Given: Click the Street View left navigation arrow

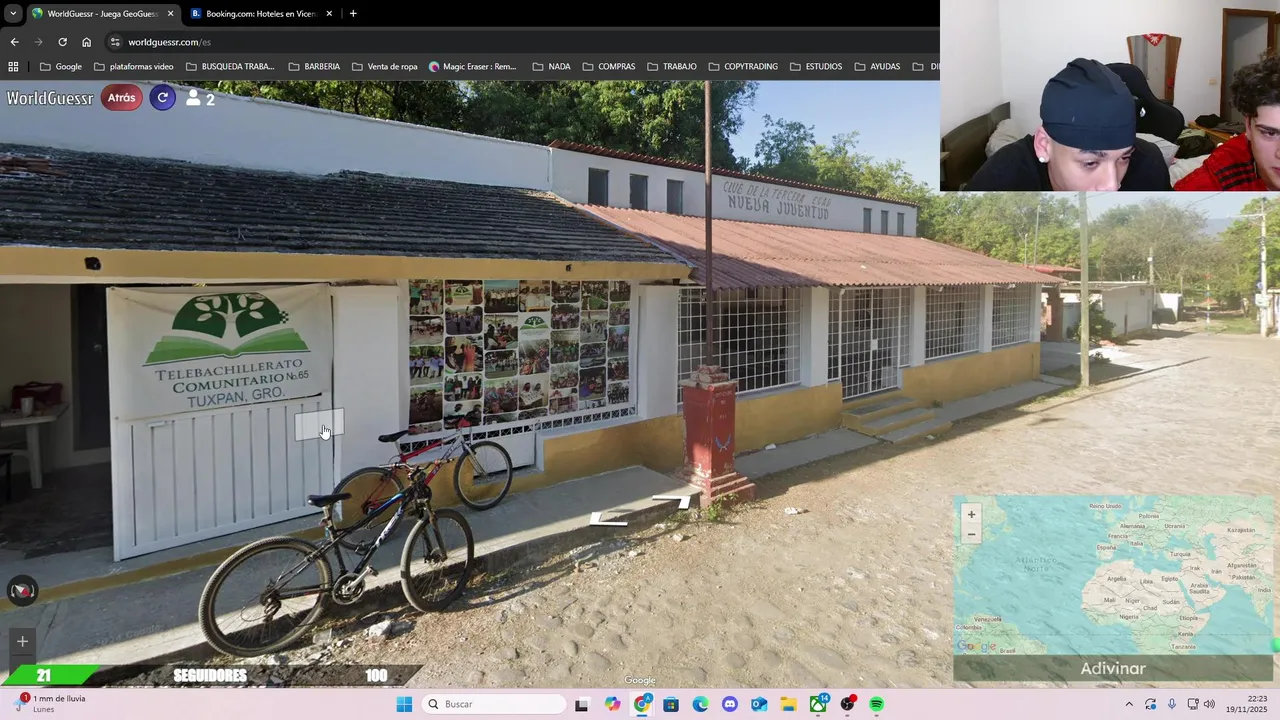Looking at the screenshot, I should [x=608, y=518].
